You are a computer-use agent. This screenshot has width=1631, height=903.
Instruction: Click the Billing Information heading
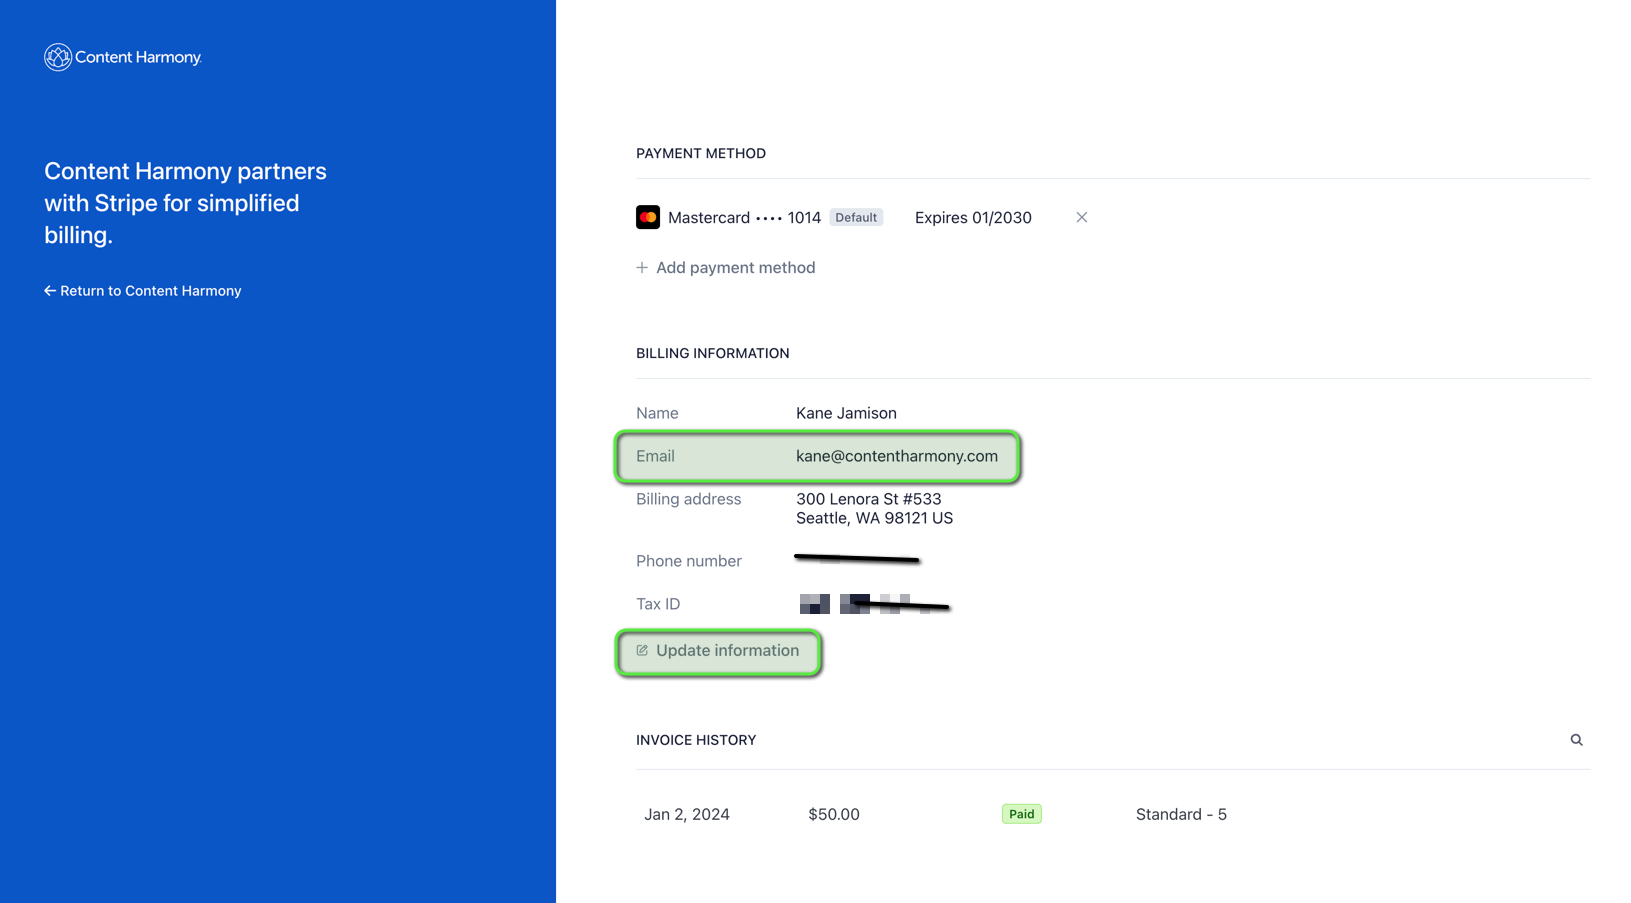tap(713, 353)
